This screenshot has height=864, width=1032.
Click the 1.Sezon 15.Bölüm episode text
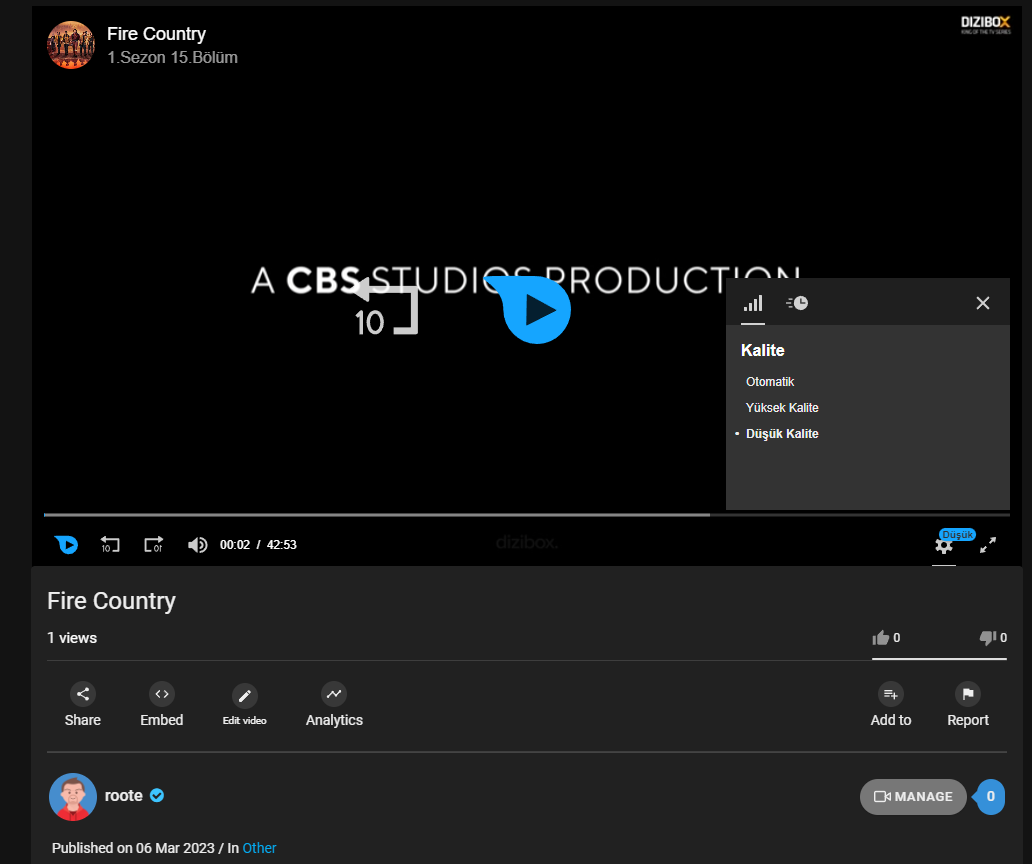pyautogui.click(x=172, y=57)
